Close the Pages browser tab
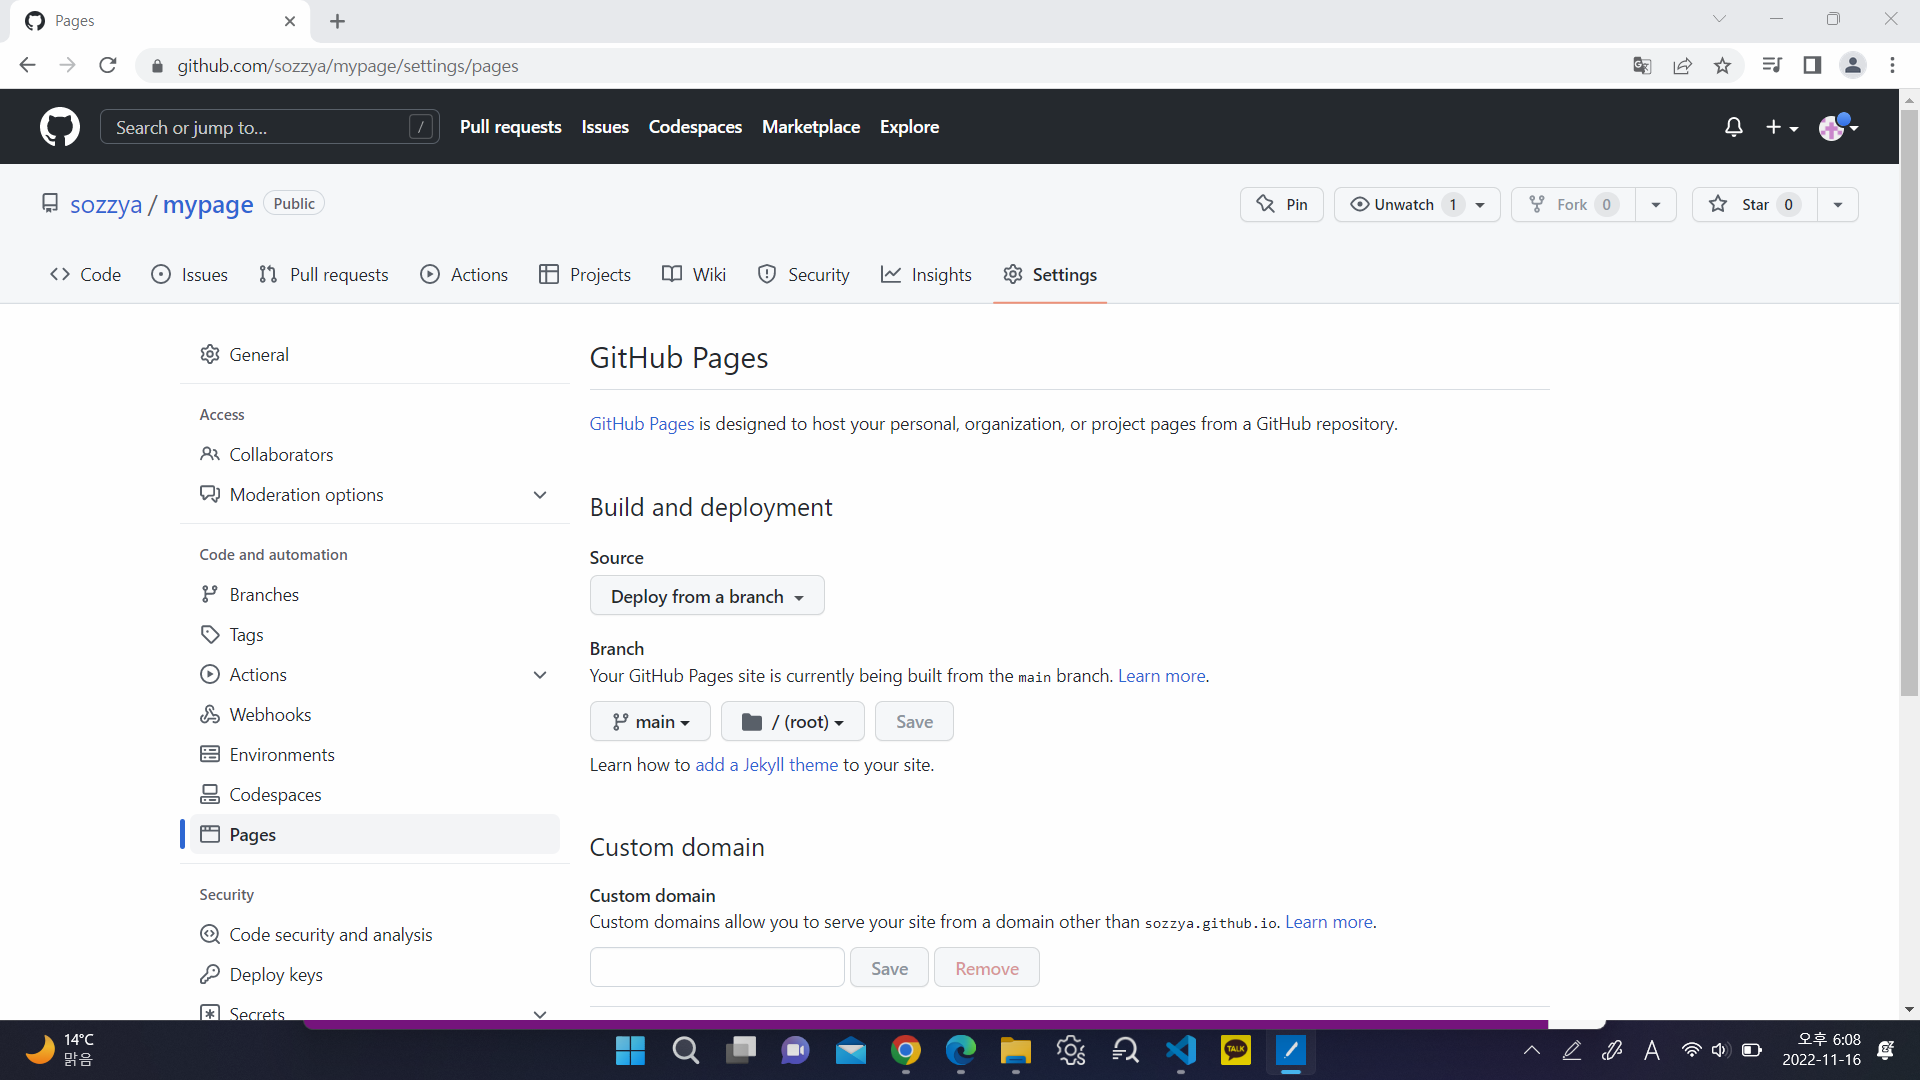Viewport: 1920px width, 1080px height. point(290,21)
